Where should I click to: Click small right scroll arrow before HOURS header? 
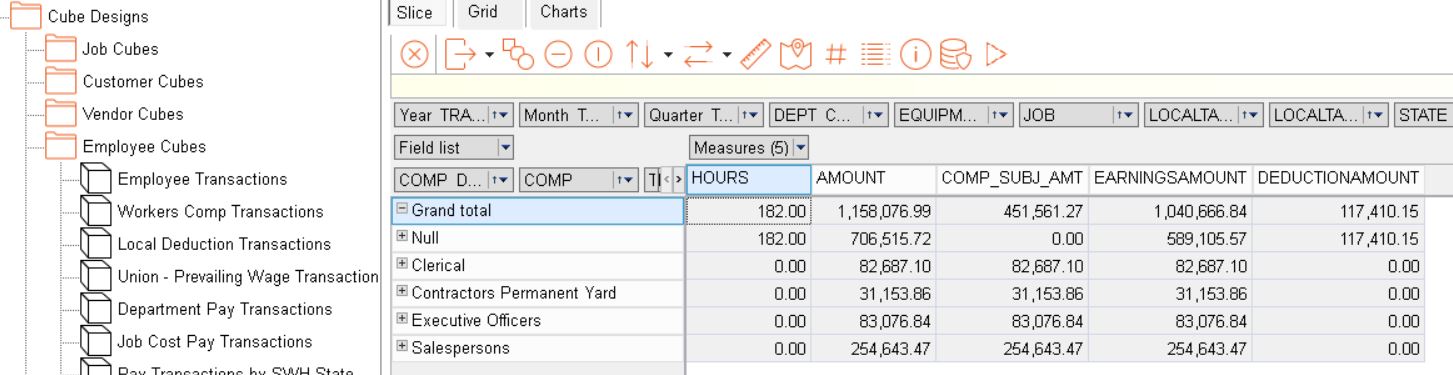click(x=679, y=180)
